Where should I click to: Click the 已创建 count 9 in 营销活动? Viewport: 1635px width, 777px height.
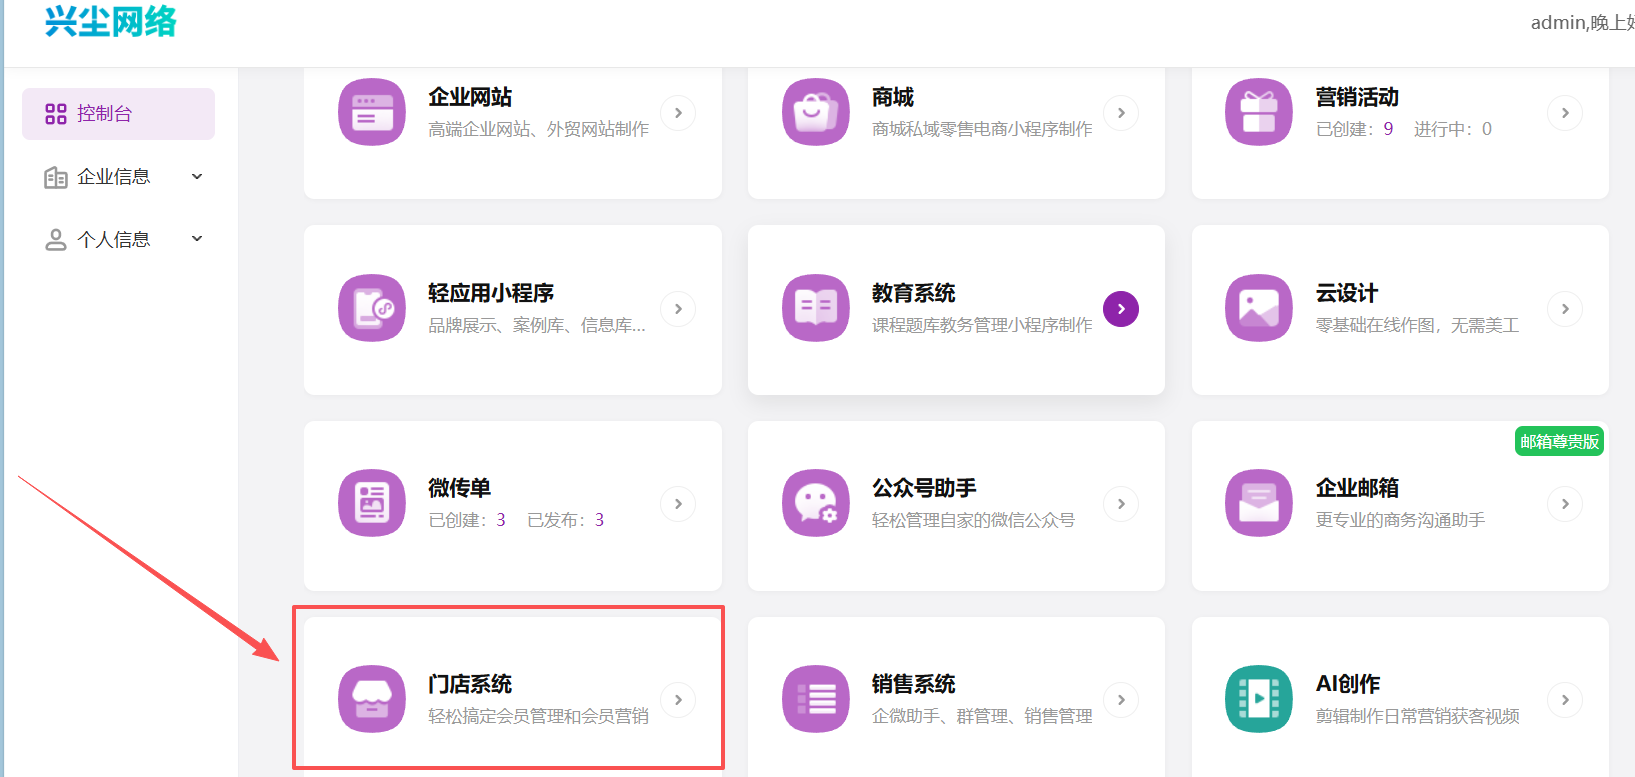pyautogui.click(x=1388, y=129)
